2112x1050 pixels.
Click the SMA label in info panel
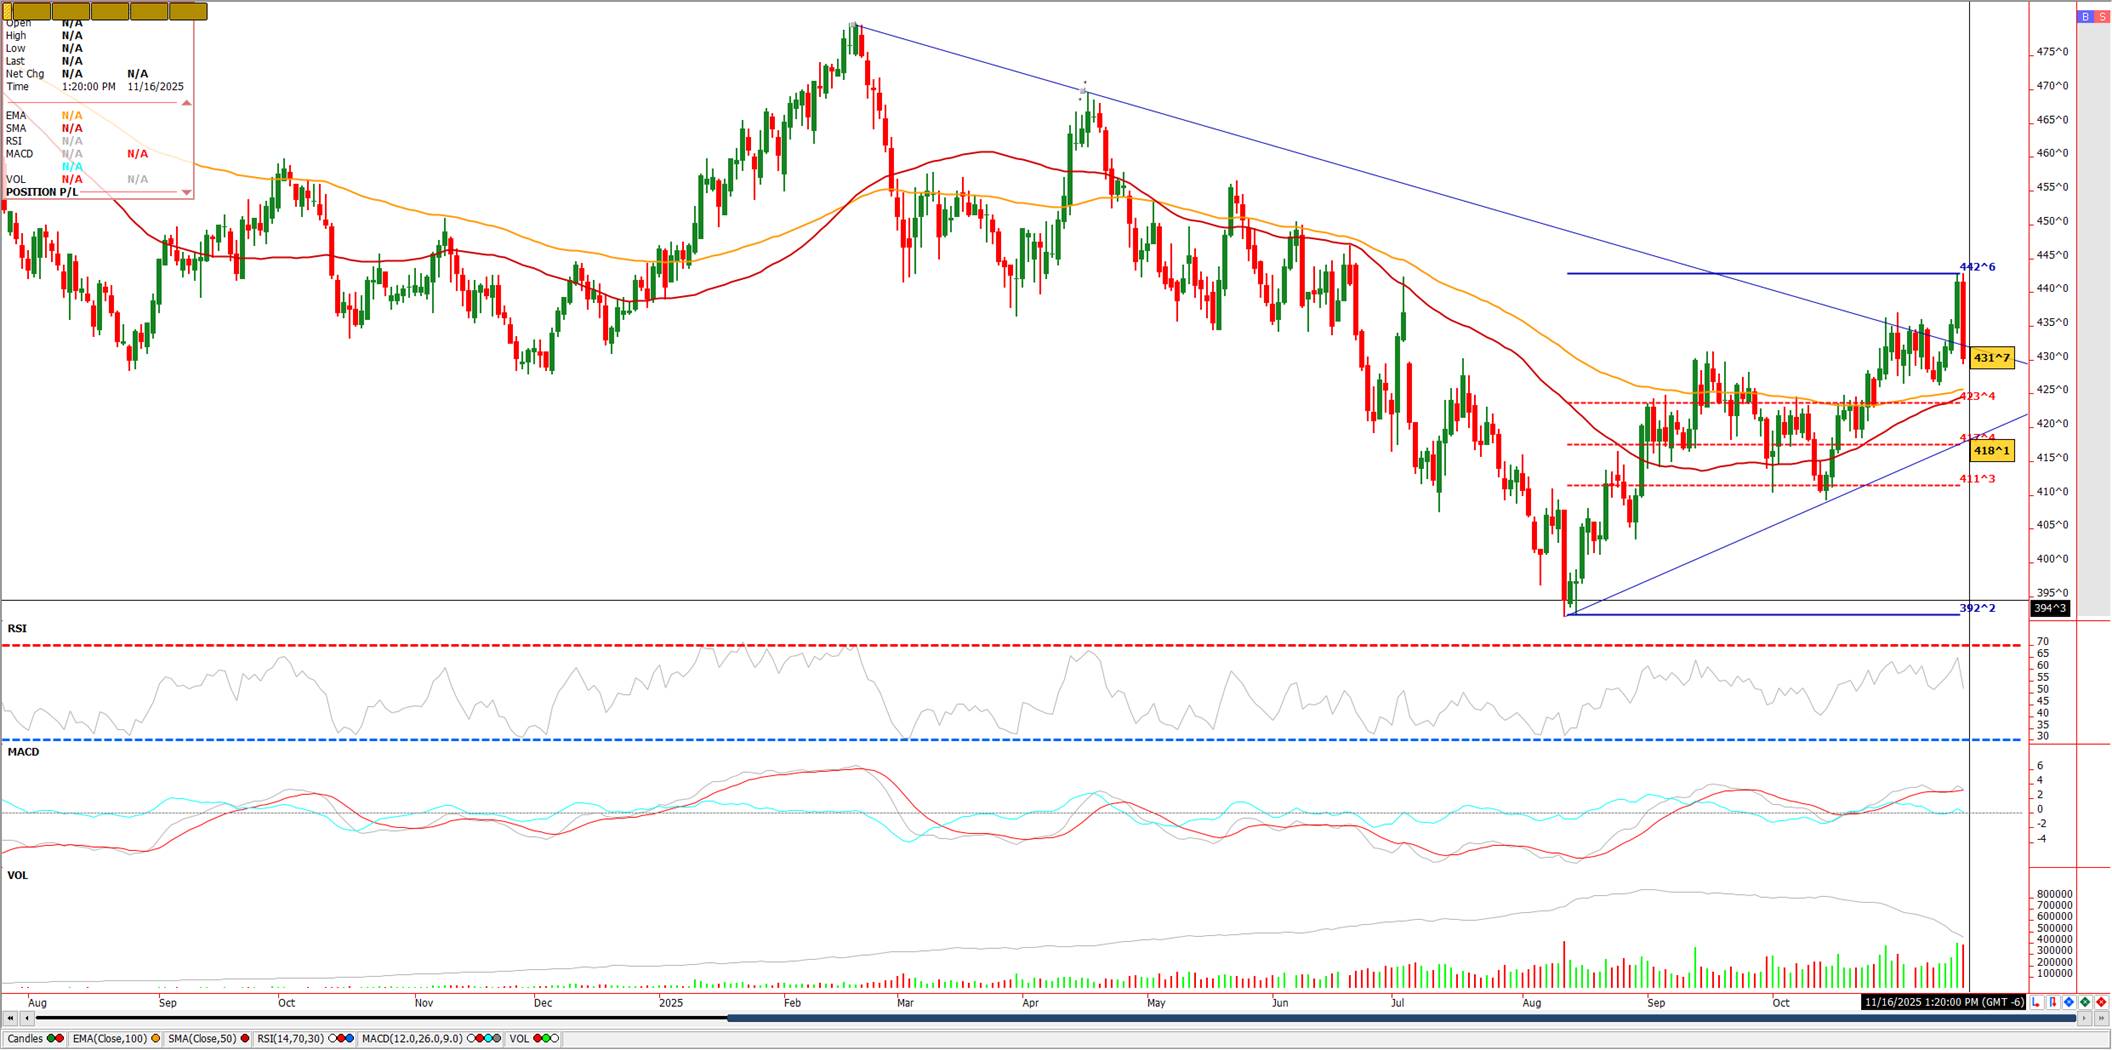pos(16,129)
